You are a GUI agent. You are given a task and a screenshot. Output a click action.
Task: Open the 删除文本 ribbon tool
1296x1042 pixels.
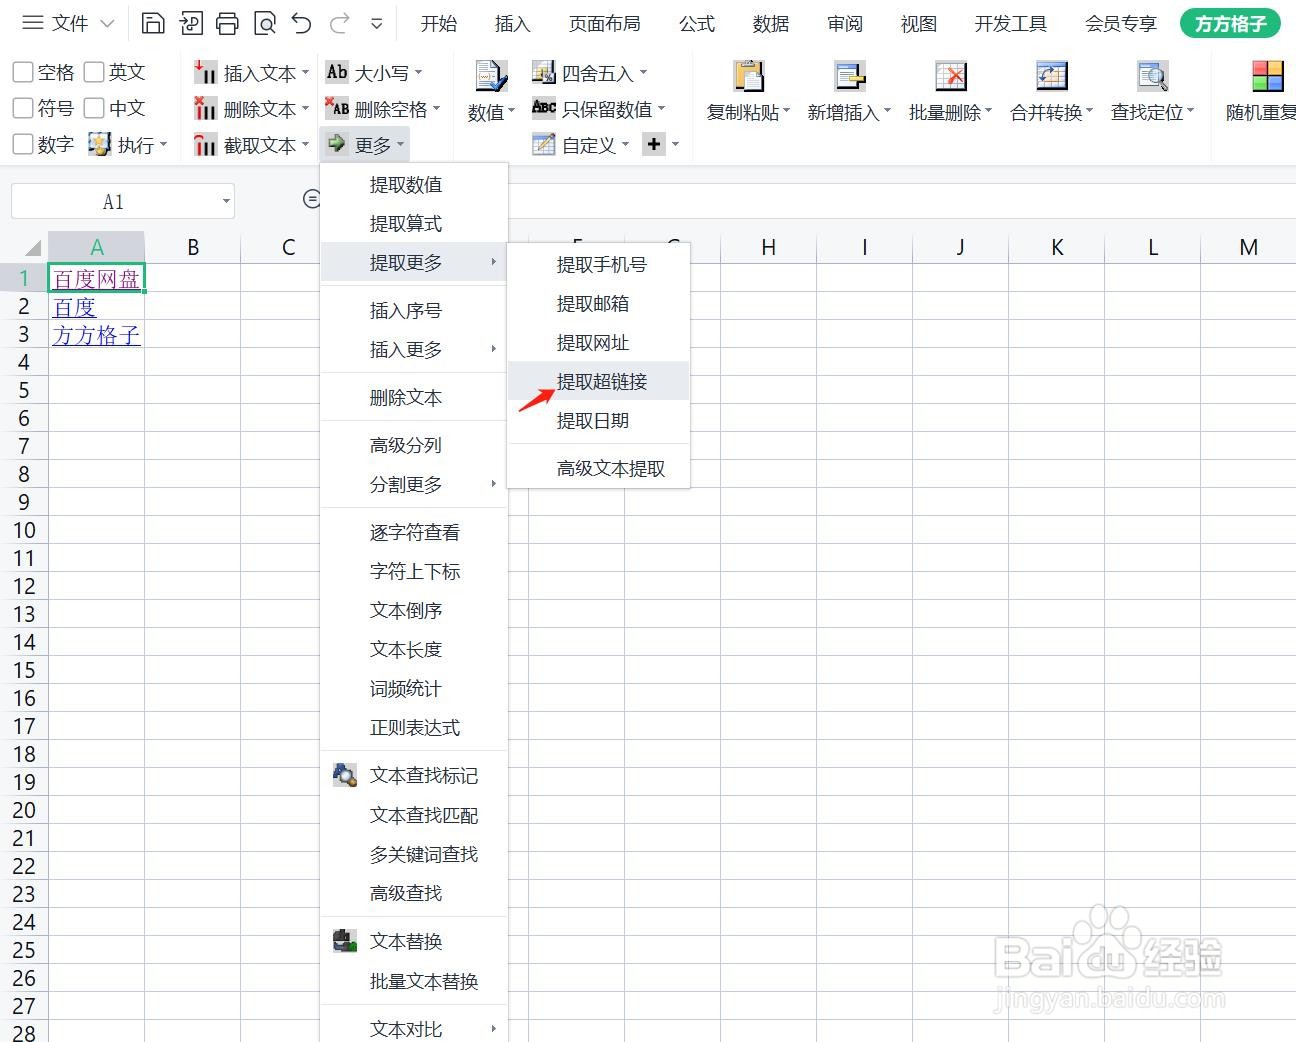[x=251, y=109]
